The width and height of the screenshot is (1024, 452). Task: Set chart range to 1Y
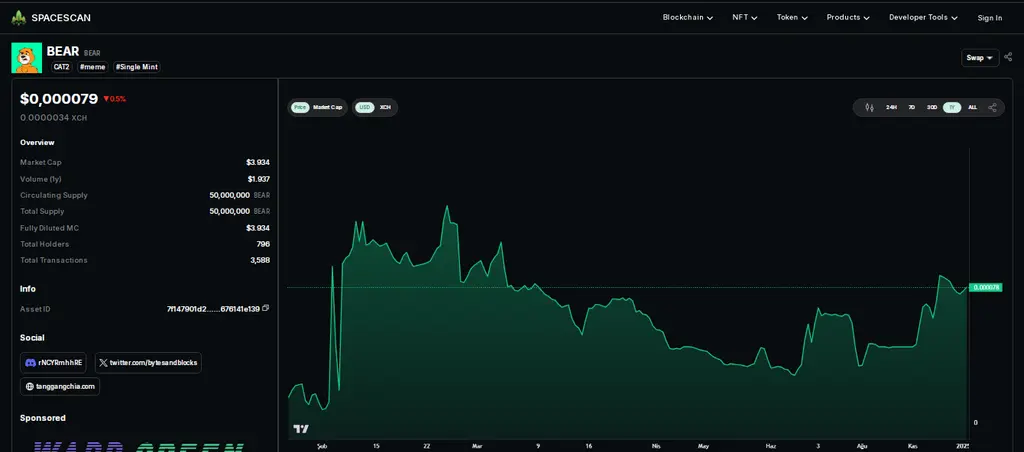point(952,107)
